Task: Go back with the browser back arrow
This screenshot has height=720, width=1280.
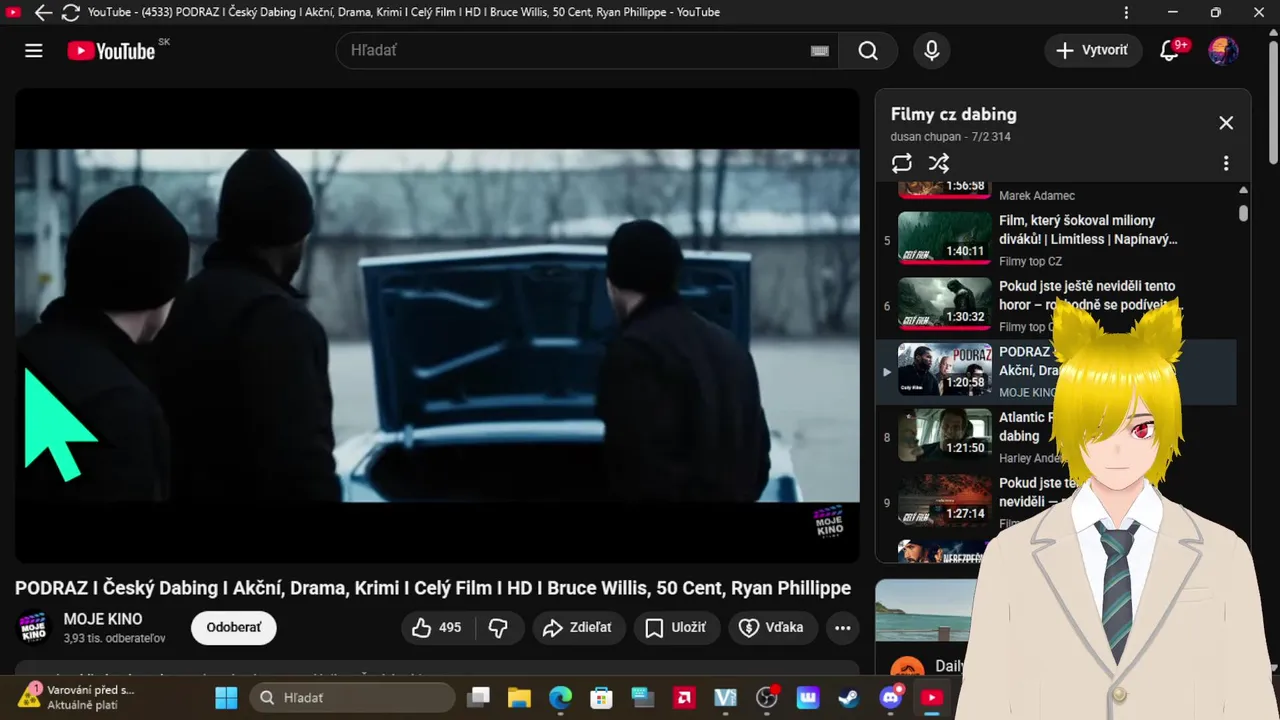Action: 43,13
